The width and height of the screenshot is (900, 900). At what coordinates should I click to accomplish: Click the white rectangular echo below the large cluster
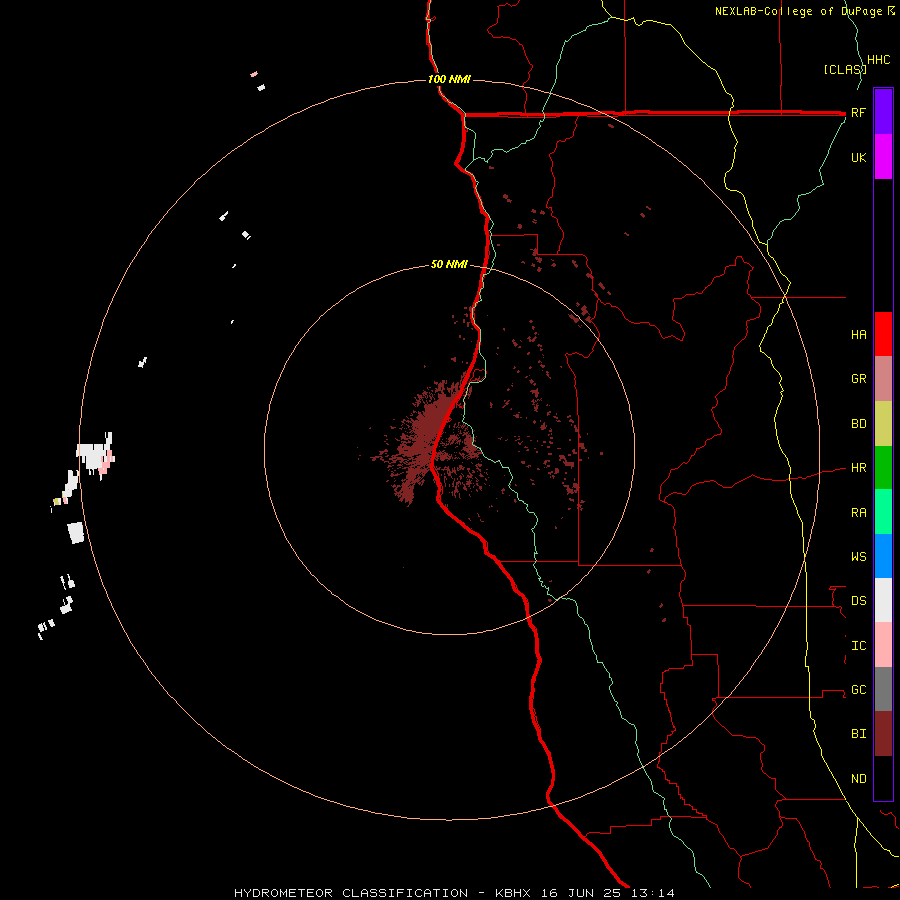(x=76, y=533)
